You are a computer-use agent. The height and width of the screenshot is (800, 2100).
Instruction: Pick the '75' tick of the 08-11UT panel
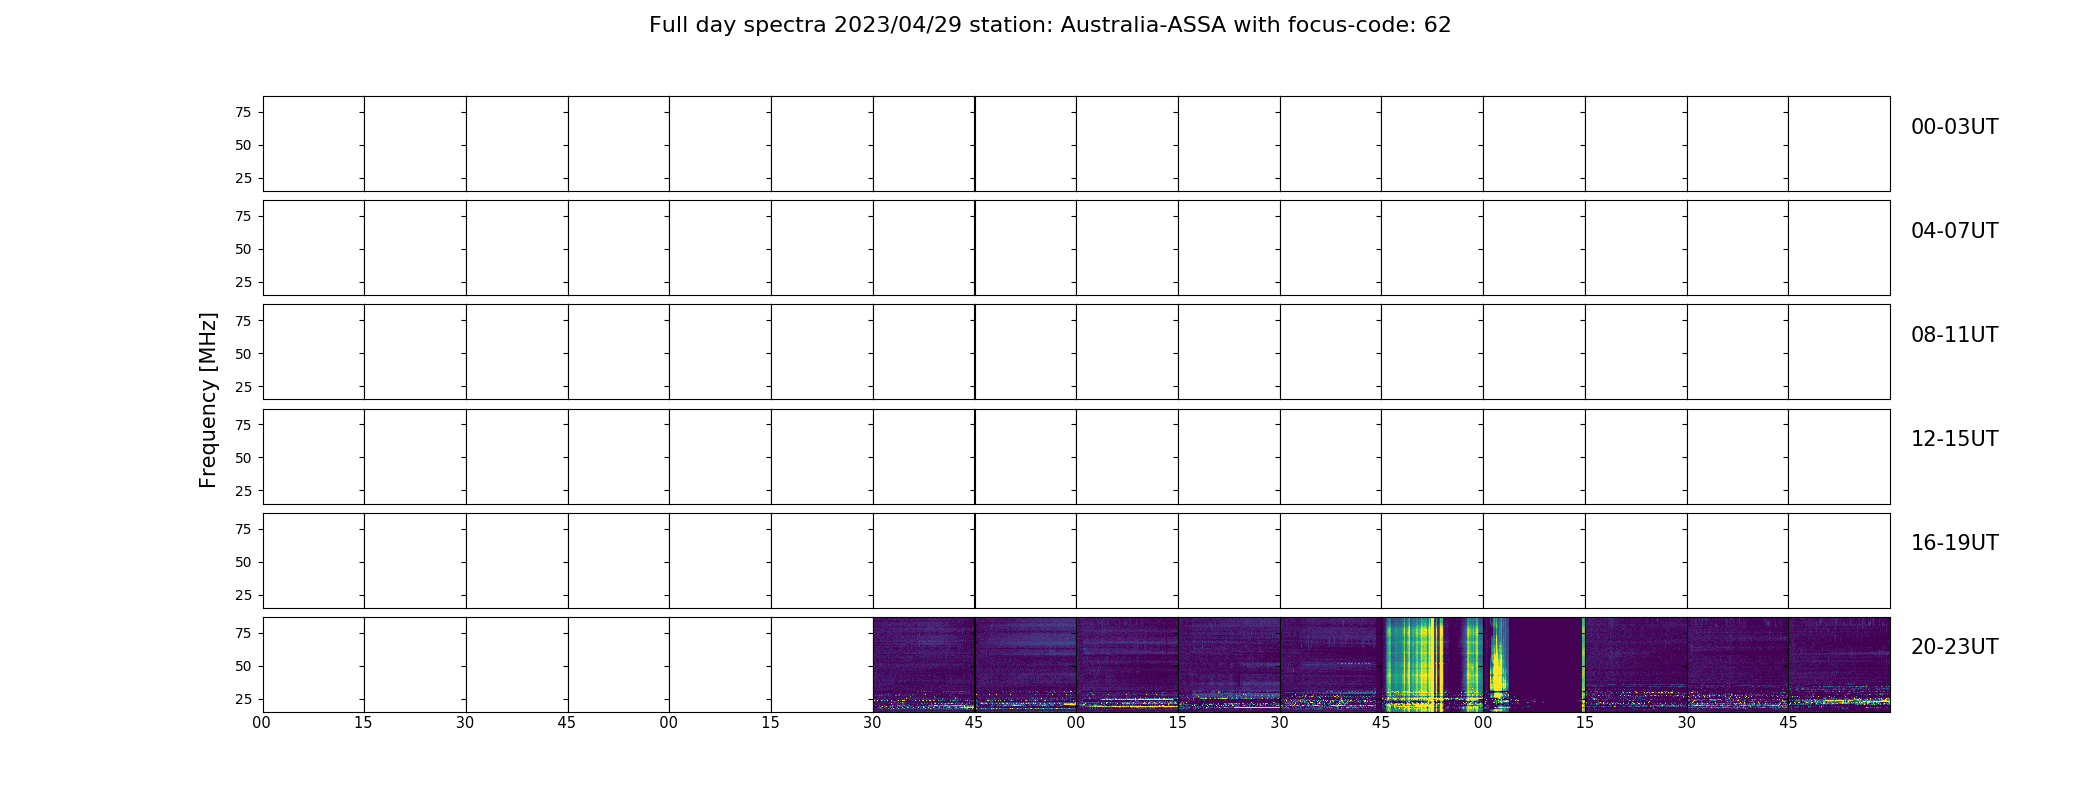243,321
